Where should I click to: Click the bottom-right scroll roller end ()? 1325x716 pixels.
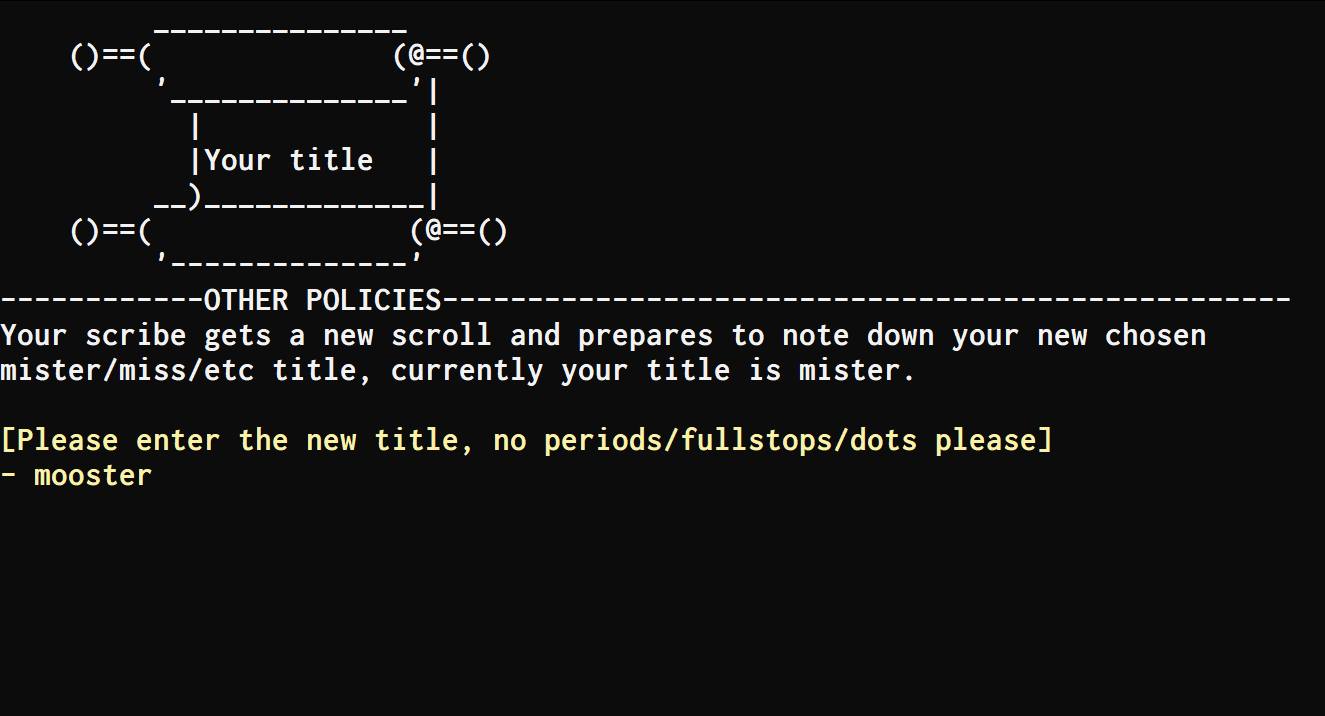(493, 231)
